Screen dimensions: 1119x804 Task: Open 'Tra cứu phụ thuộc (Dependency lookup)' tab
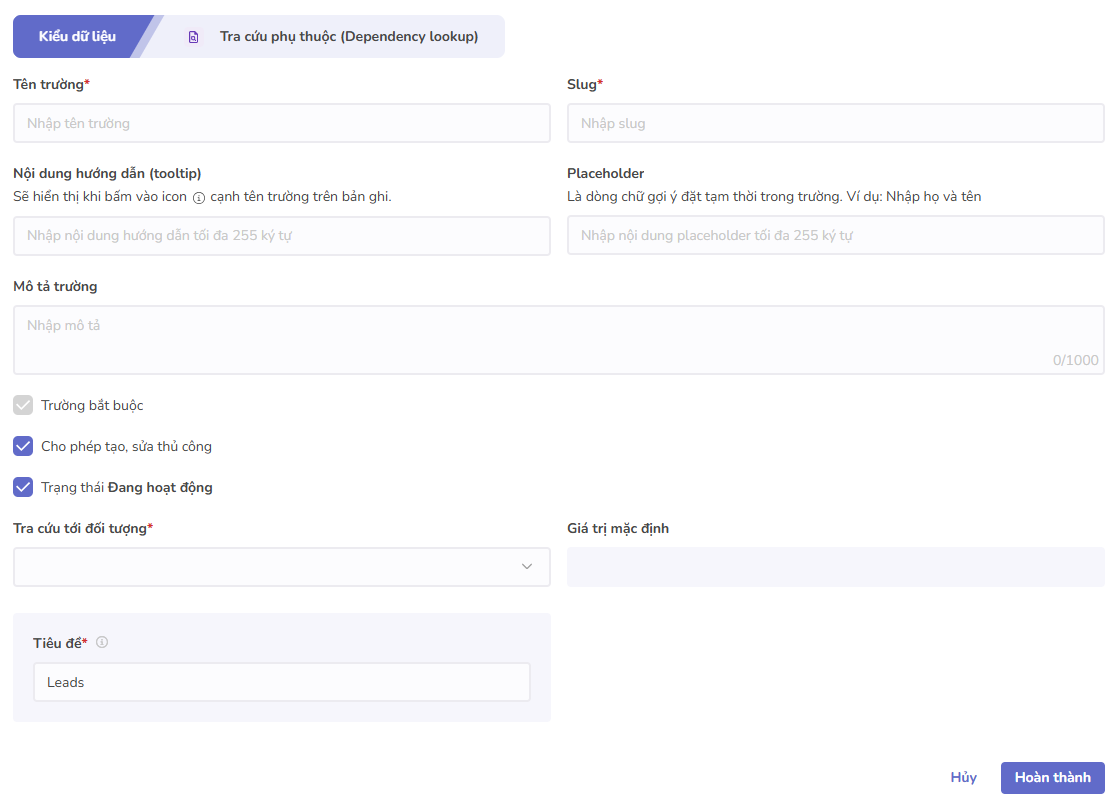click(x=348, y=37)
